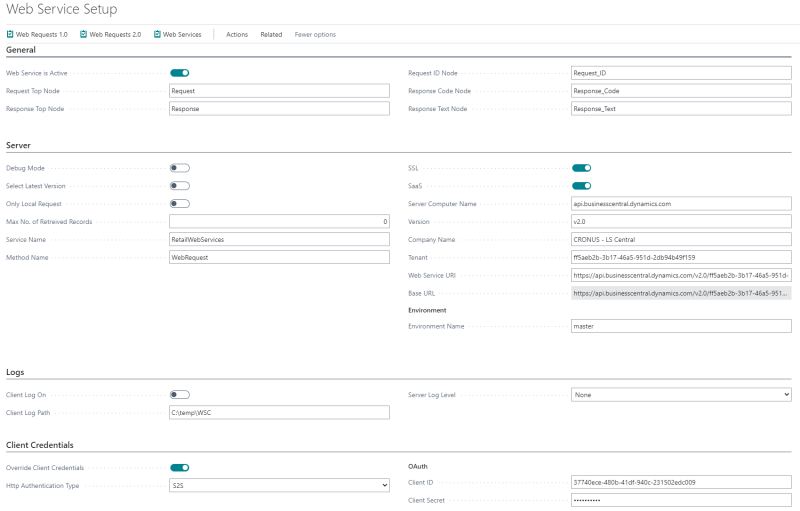This screenshot has height=511, width=800.
Task: Open the Related menu
Action: click(x=271, y=34)
